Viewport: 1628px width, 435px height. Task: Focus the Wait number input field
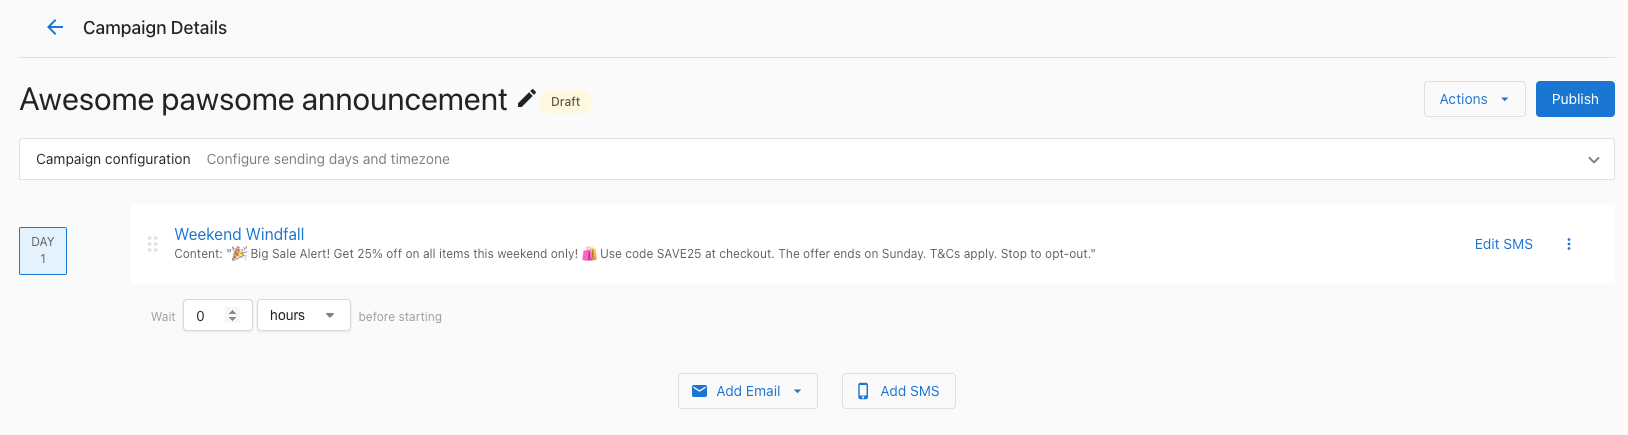point(207,316)
